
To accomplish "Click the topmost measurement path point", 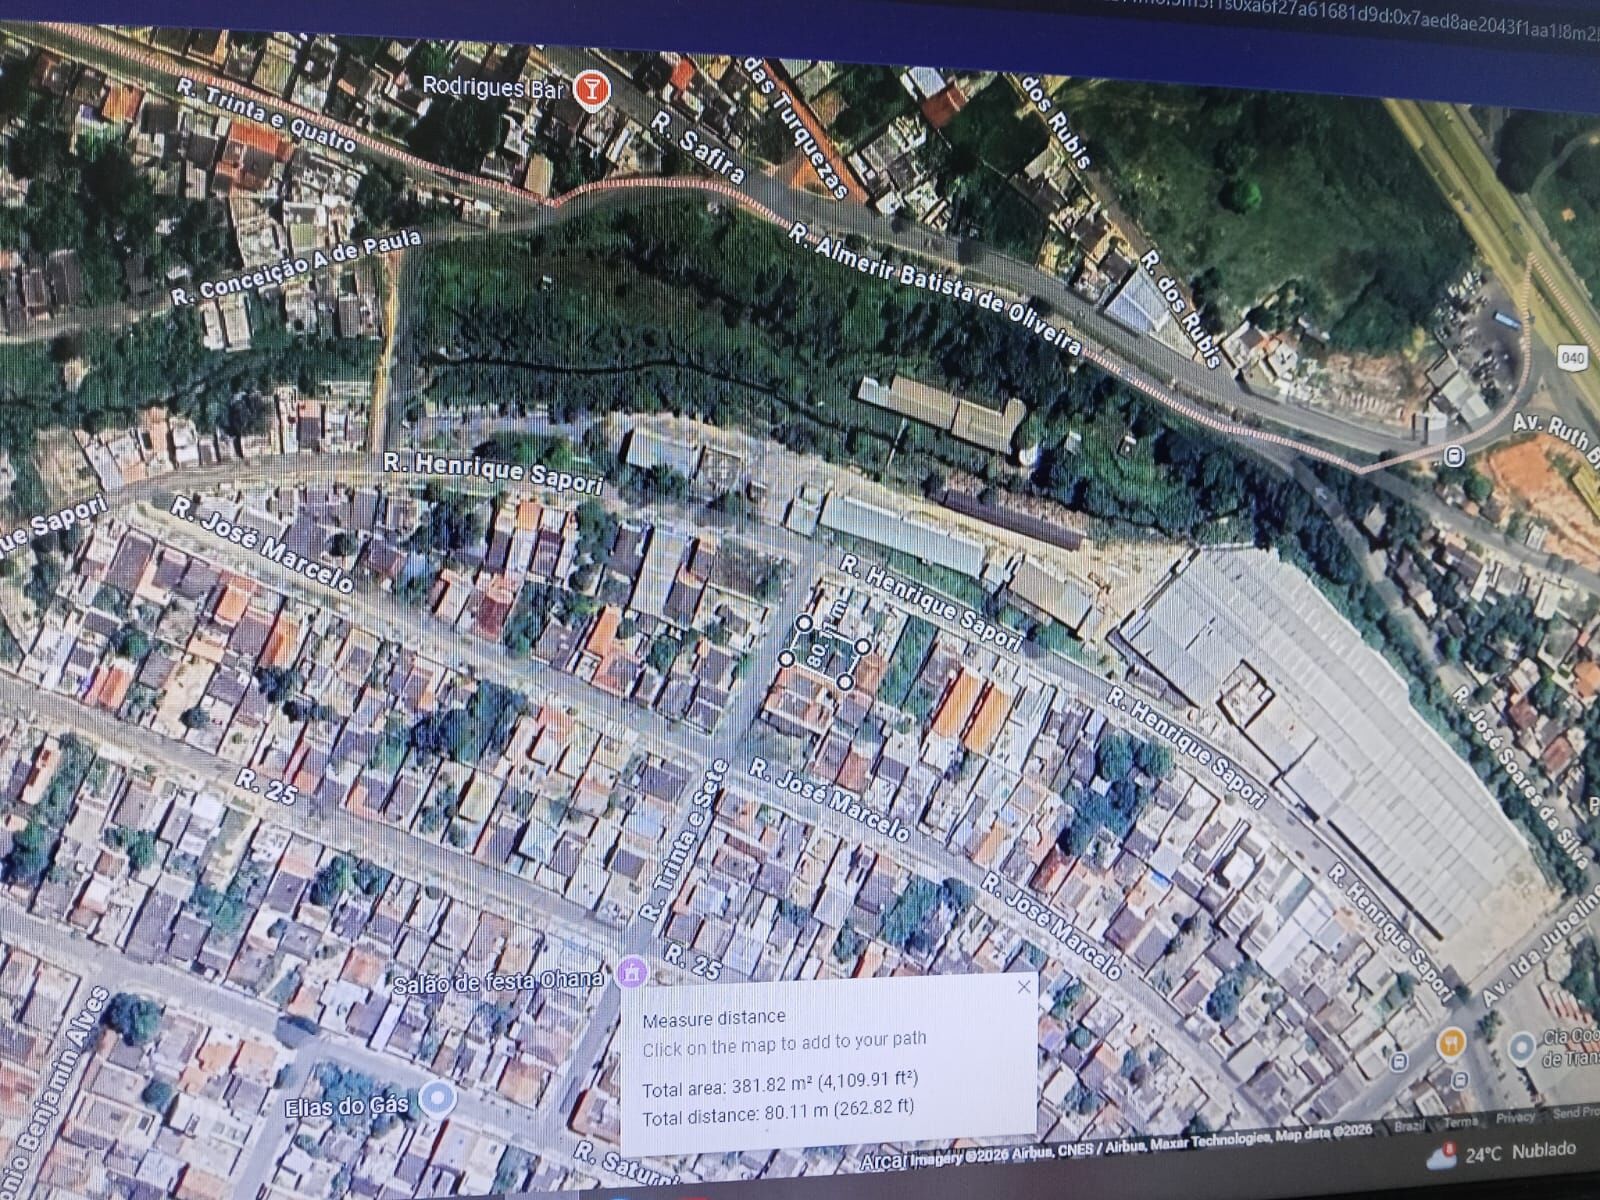I will 804,623.
